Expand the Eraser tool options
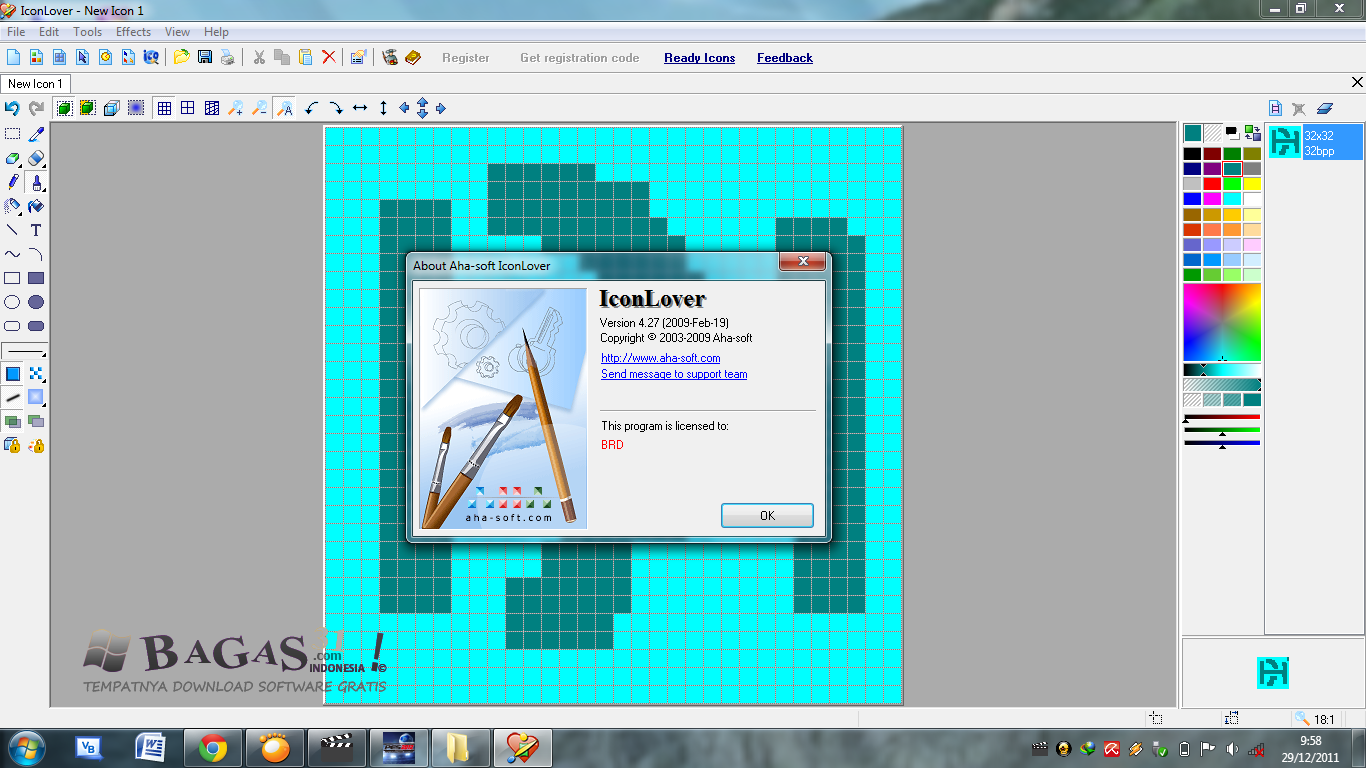The image size is (1366, 768). pos(44,164)
